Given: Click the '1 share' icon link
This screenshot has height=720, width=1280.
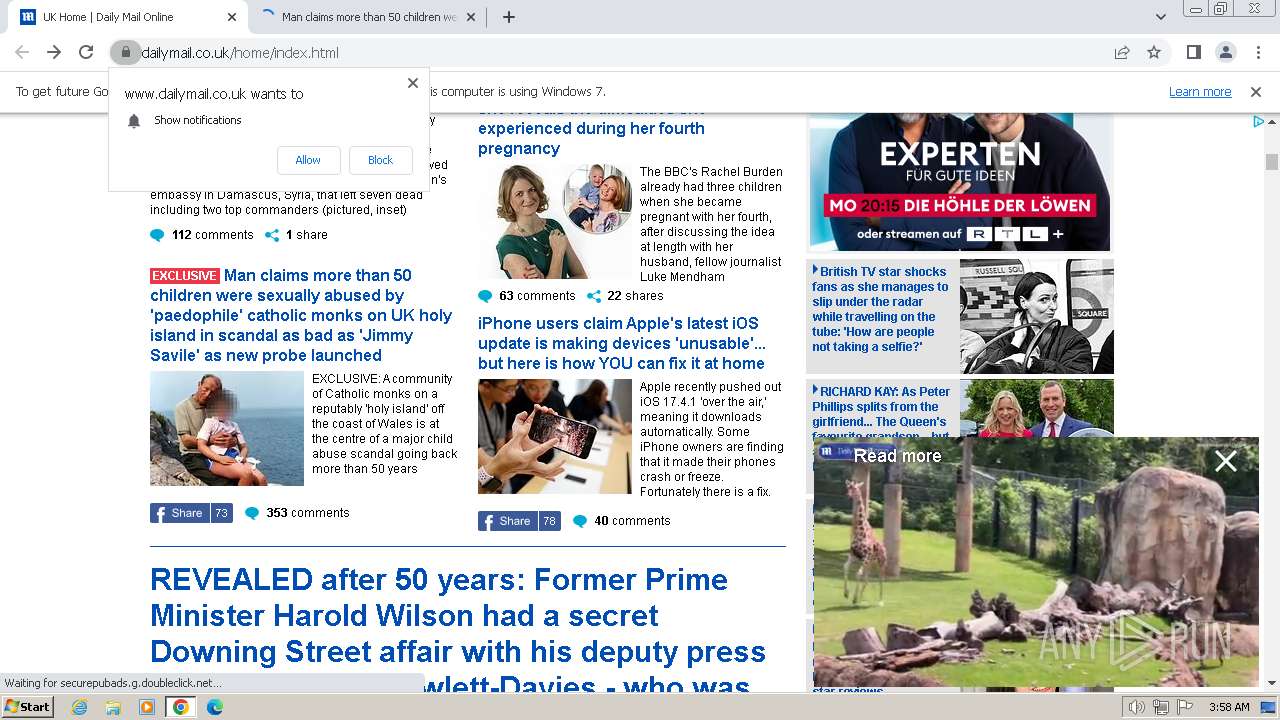Looking at the screenshot, I should (x=296, y=235).
